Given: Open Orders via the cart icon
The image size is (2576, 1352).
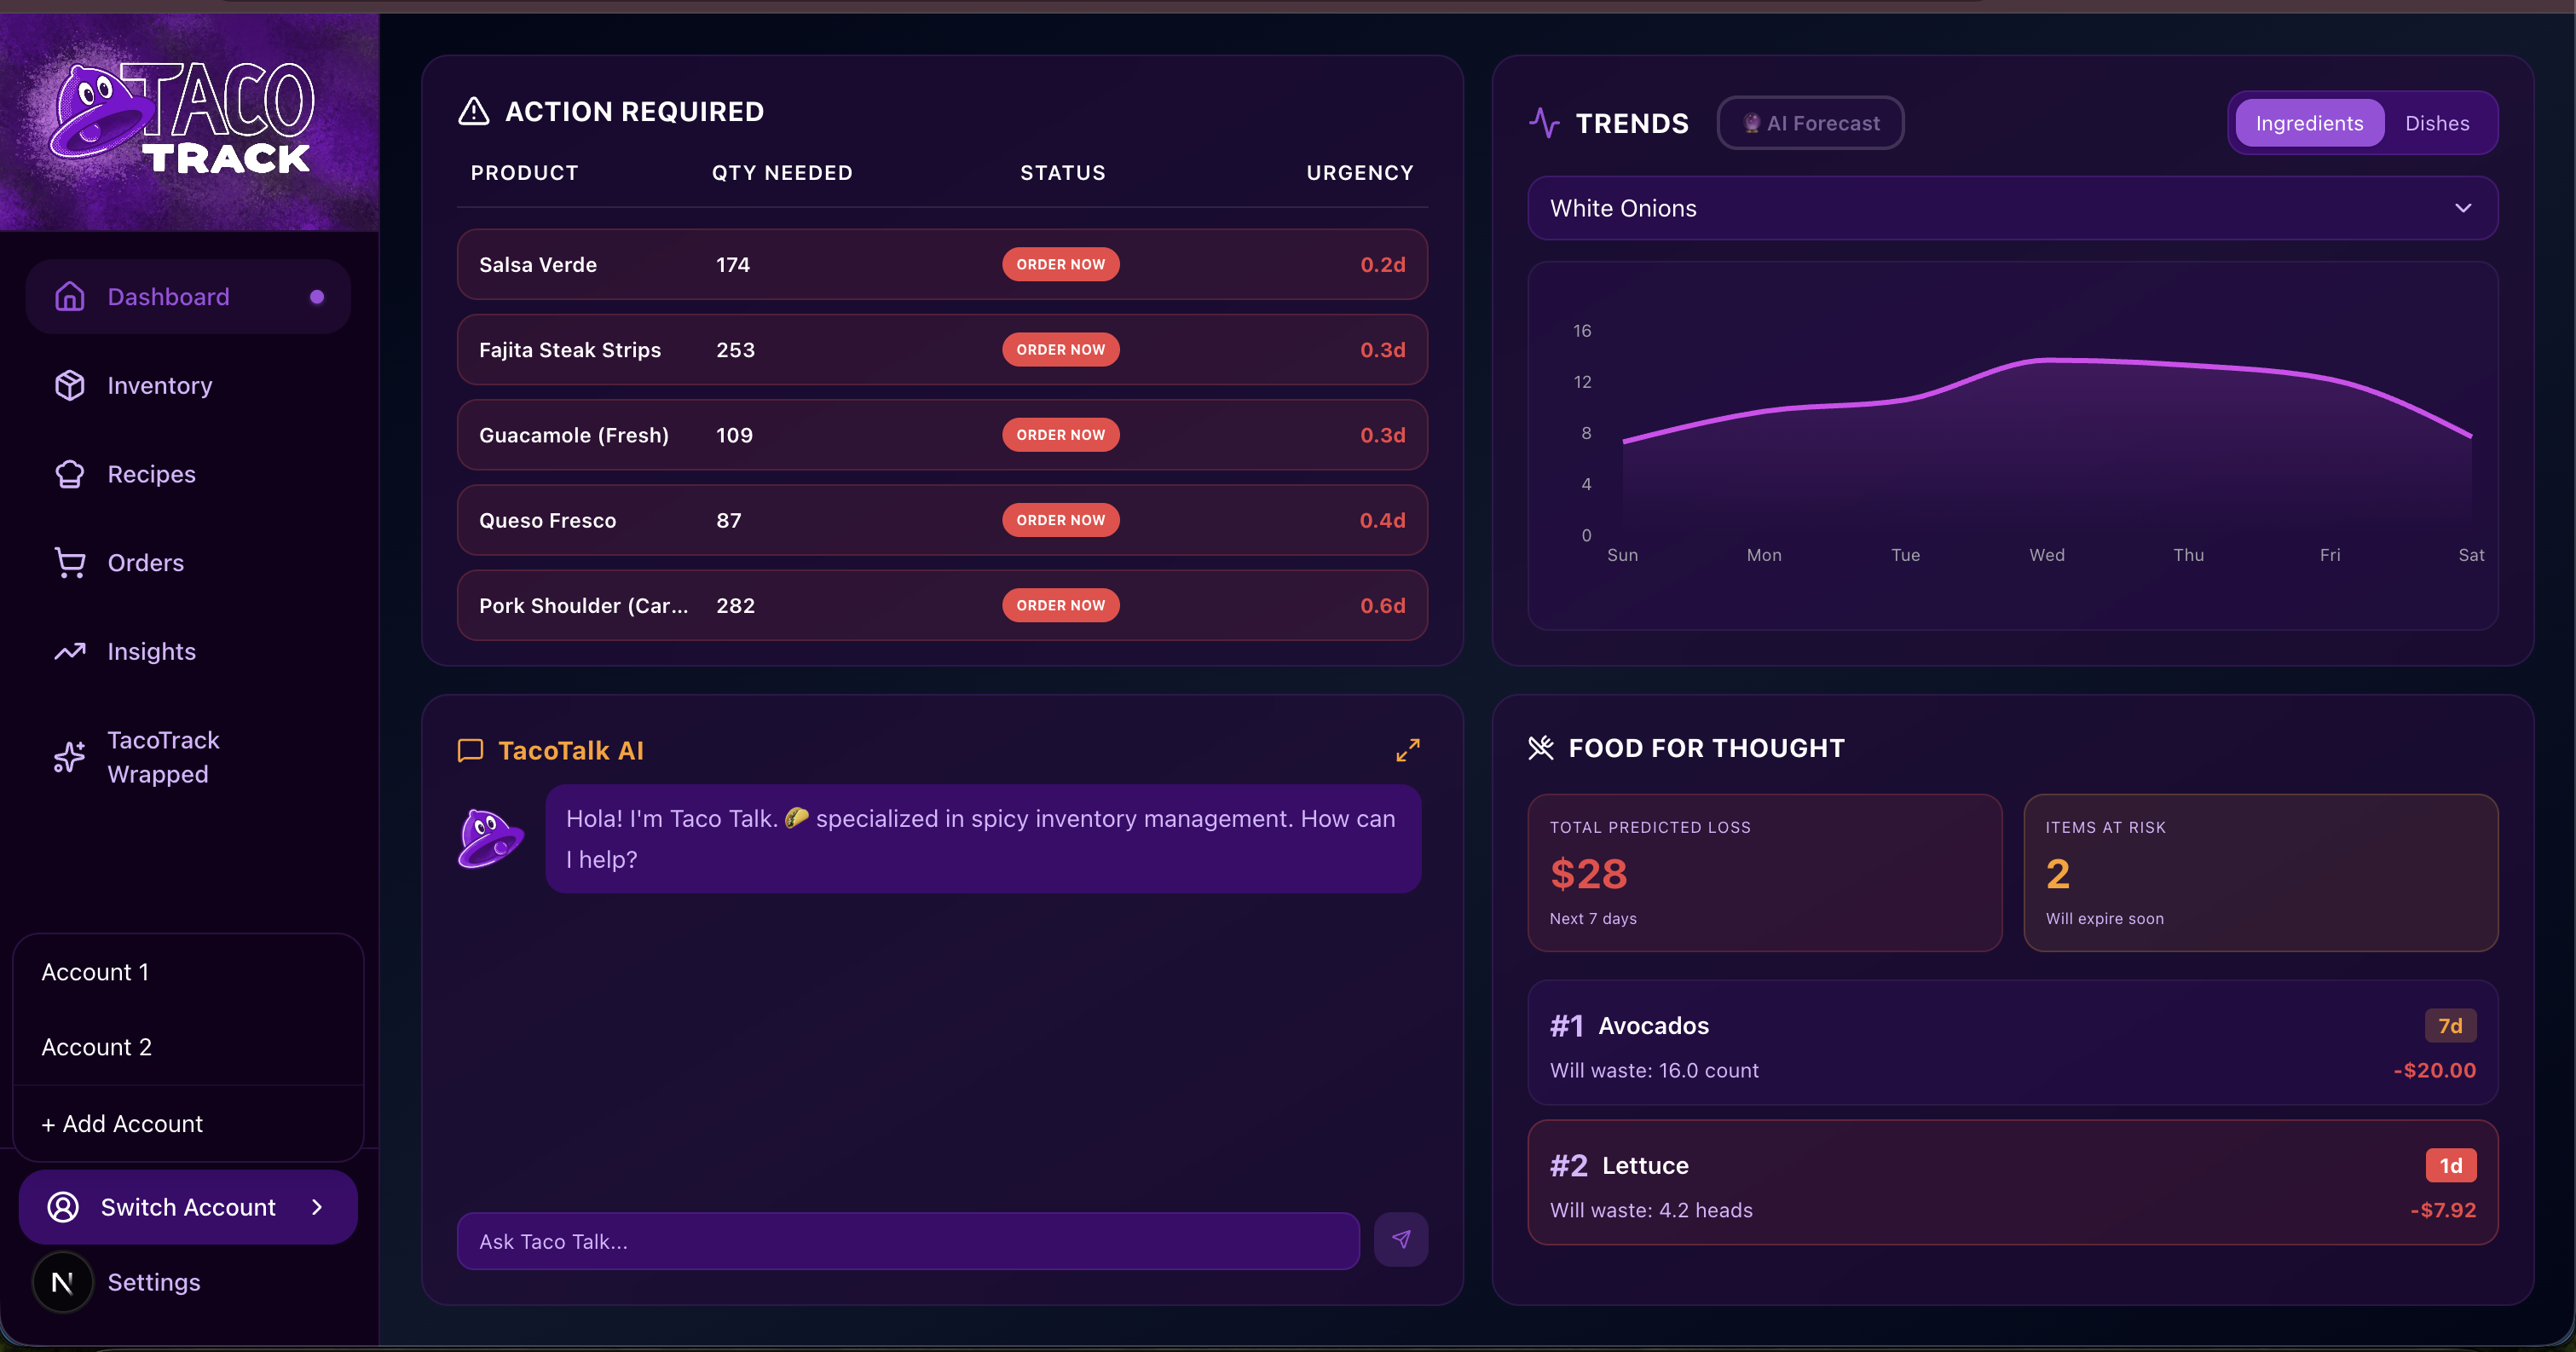Looking at the screenshot, I should tap(69, 563).
